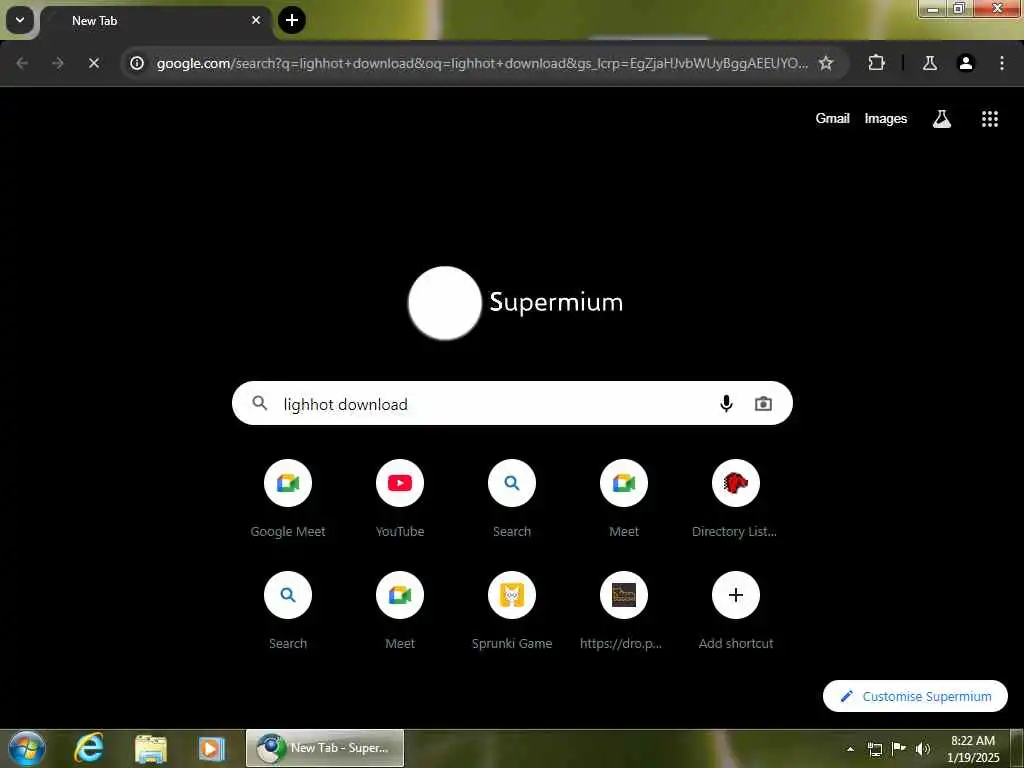The width and height of the screenshot is (1024, 768).
Task: Open the Google Meet shortcut
Action: pos(288,498)
